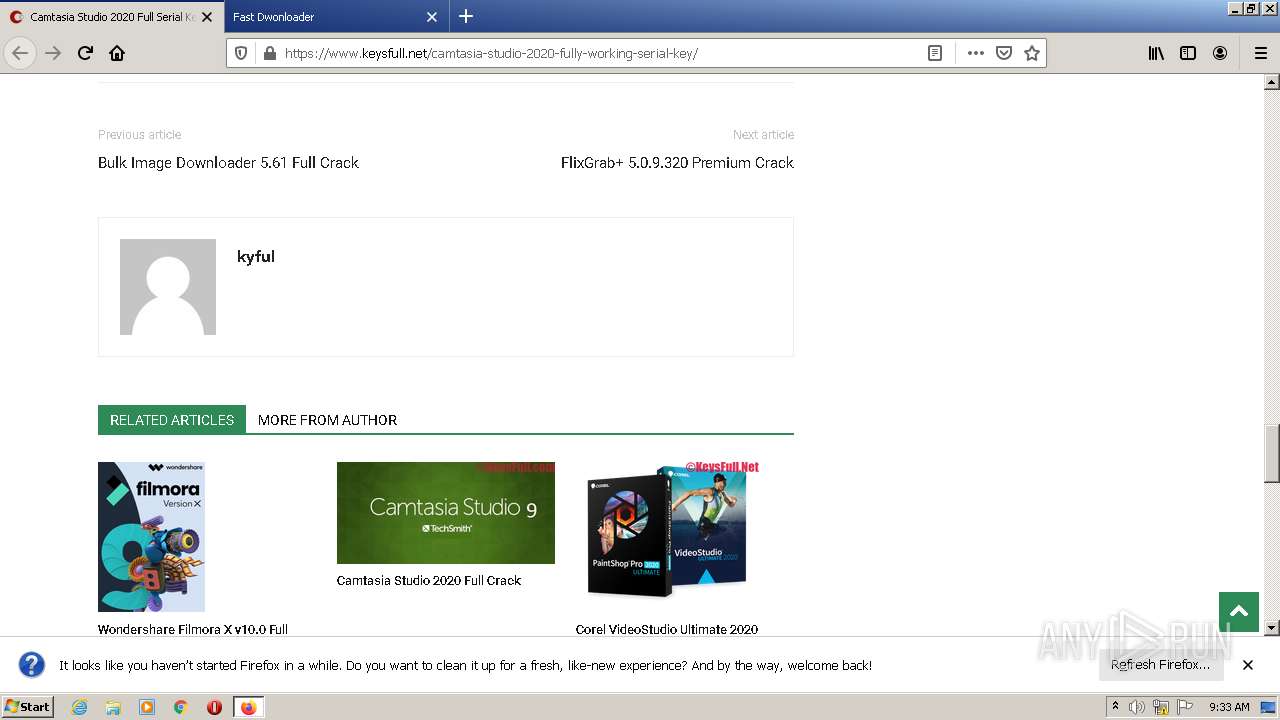Screen dimensions: 1280x720
Task: Show tracking protection shield info
Action: (241, 53)
